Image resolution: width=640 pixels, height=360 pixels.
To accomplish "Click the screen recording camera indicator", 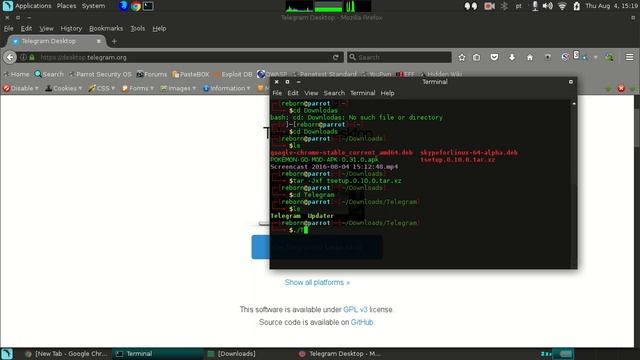I will pyautogui.click(x=489, y=6).
